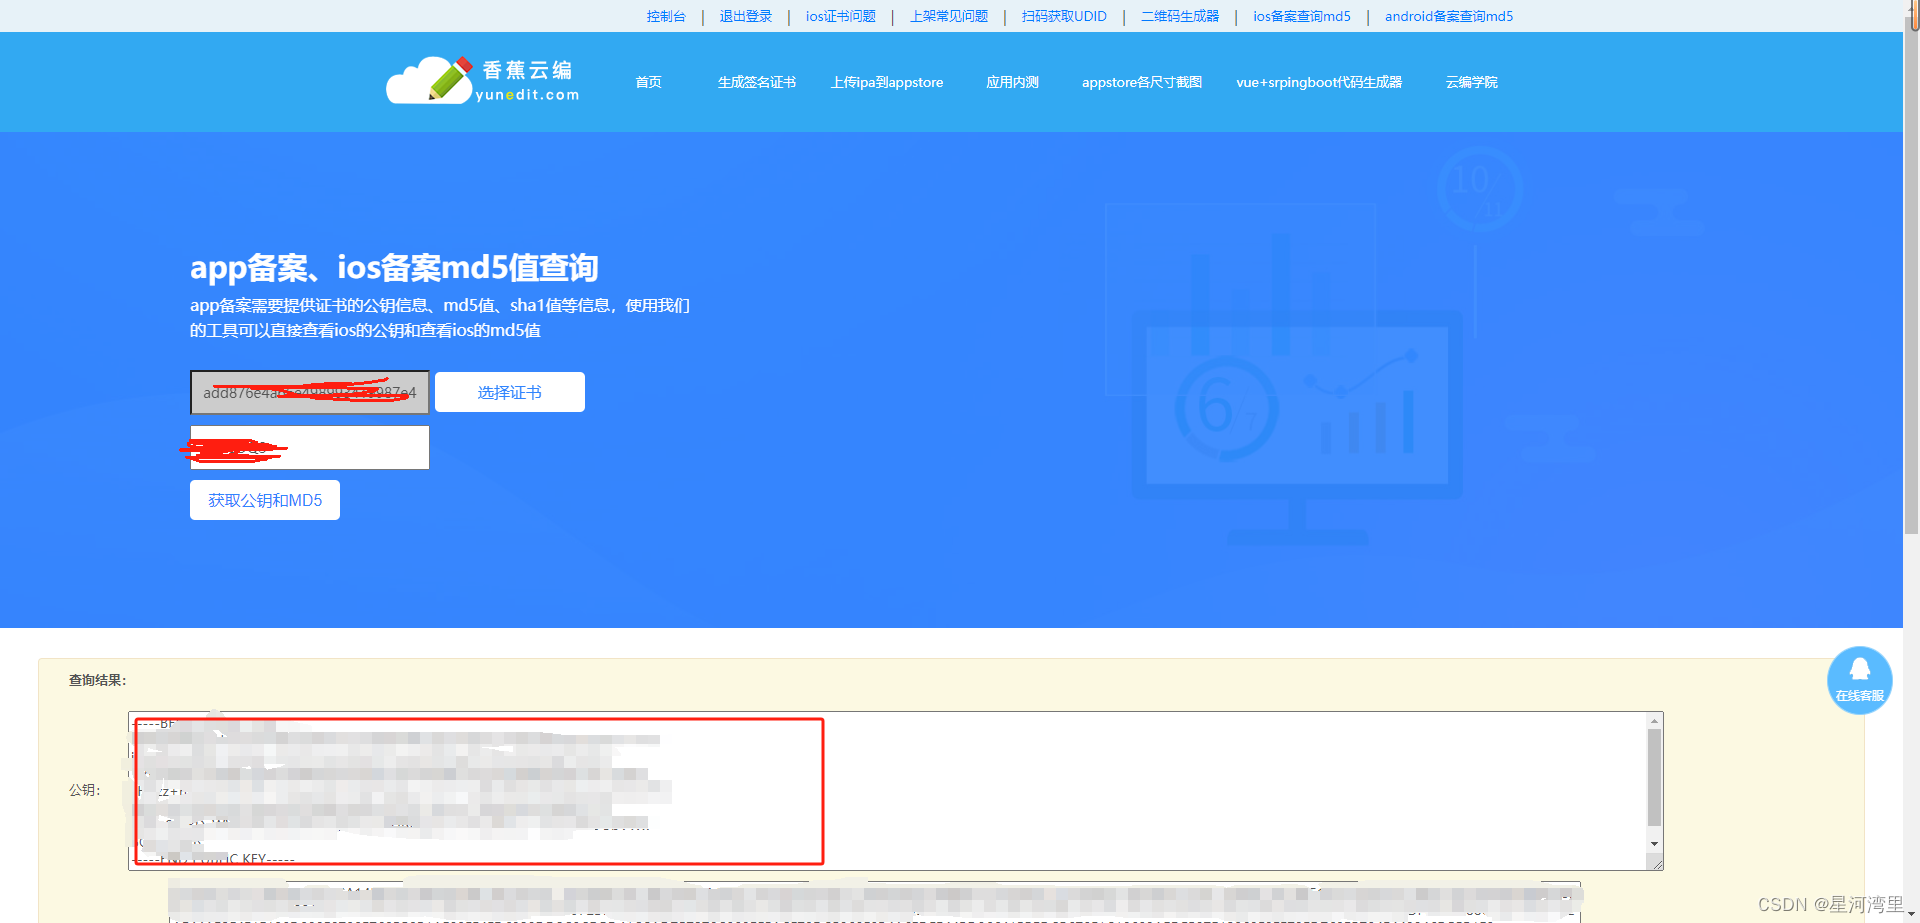The width and height of the screenshot is (1920, 923).
Task: Open android备案查询md5 tool
Action: (1448, 16)
